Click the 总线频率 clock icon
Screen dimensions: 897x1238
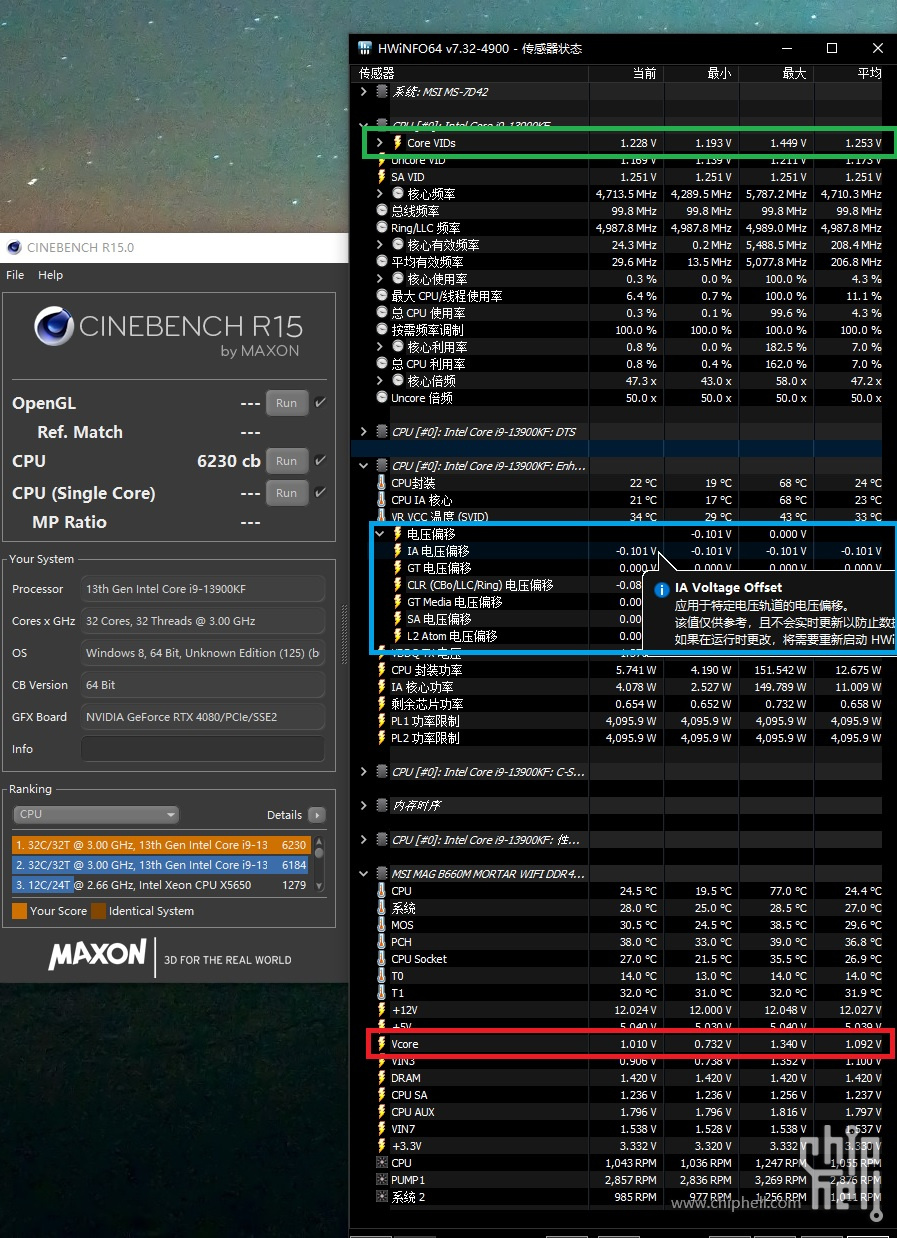pos(382,211)
